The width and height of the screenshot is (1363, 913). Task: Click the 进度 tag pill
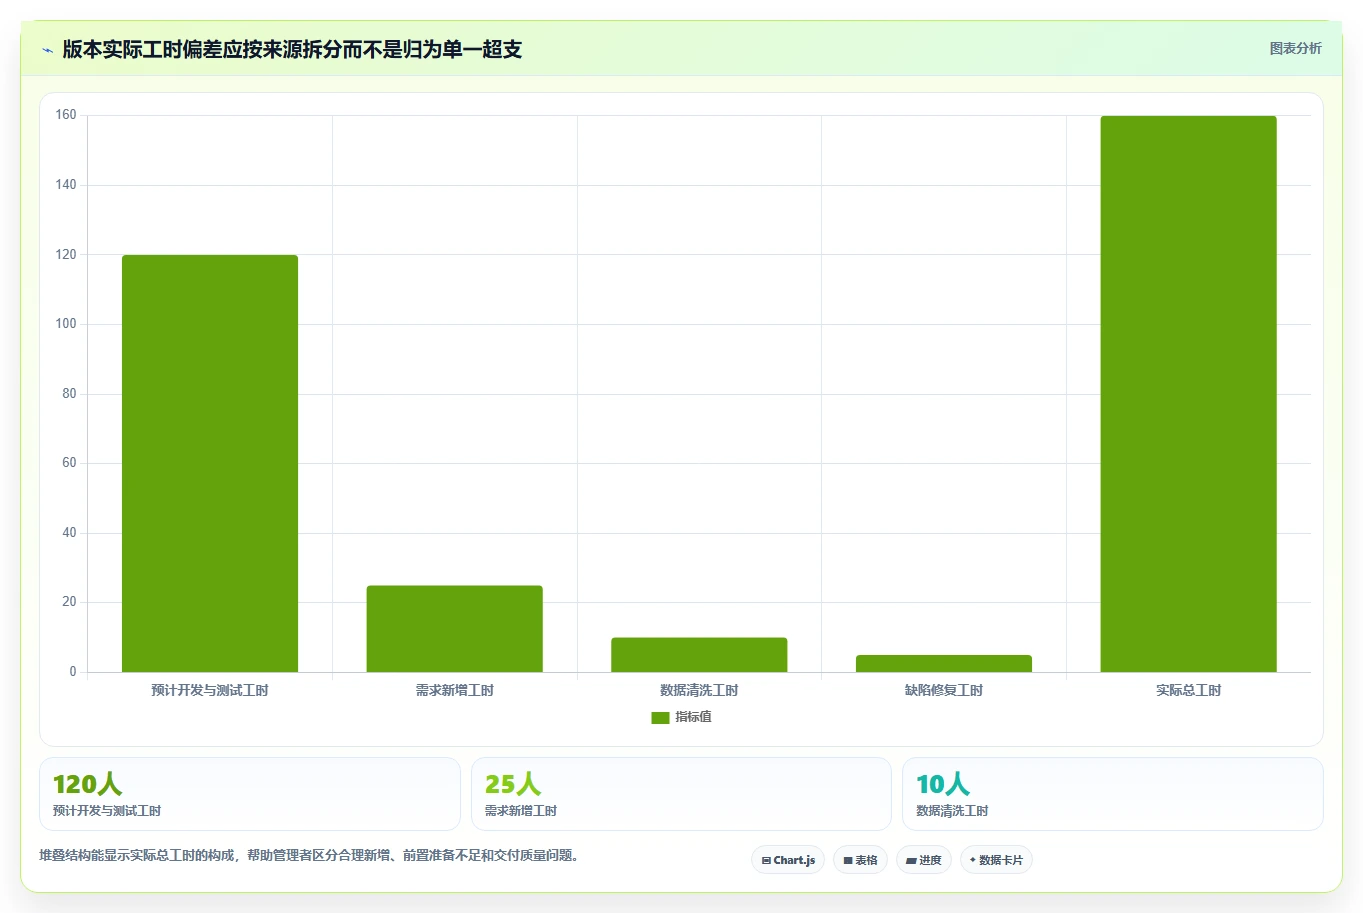pyautogui.click(x=924, y=860)
